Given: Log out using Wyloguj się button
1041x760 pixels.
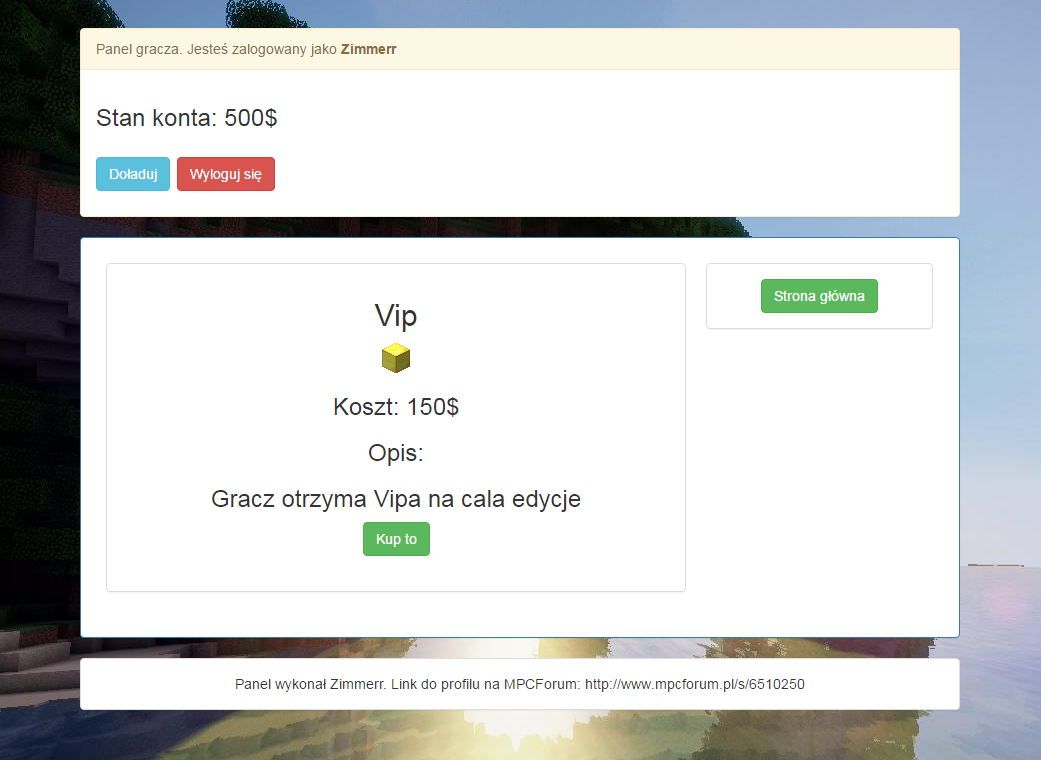Looking at the screenshot, I should pos(226,174).
